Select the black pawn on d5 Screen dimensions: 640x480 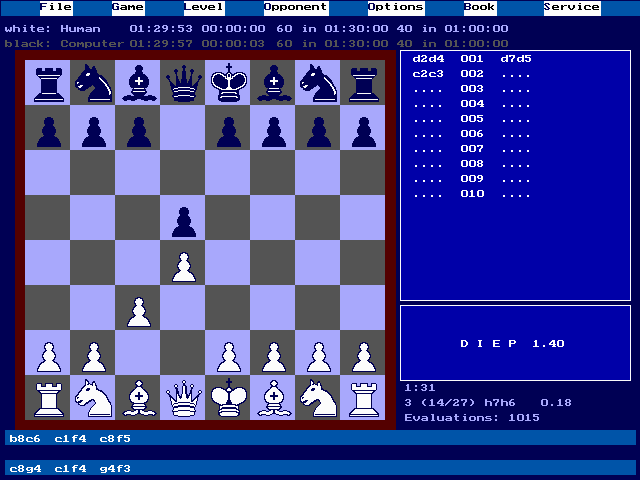click(x=184, y=222)
